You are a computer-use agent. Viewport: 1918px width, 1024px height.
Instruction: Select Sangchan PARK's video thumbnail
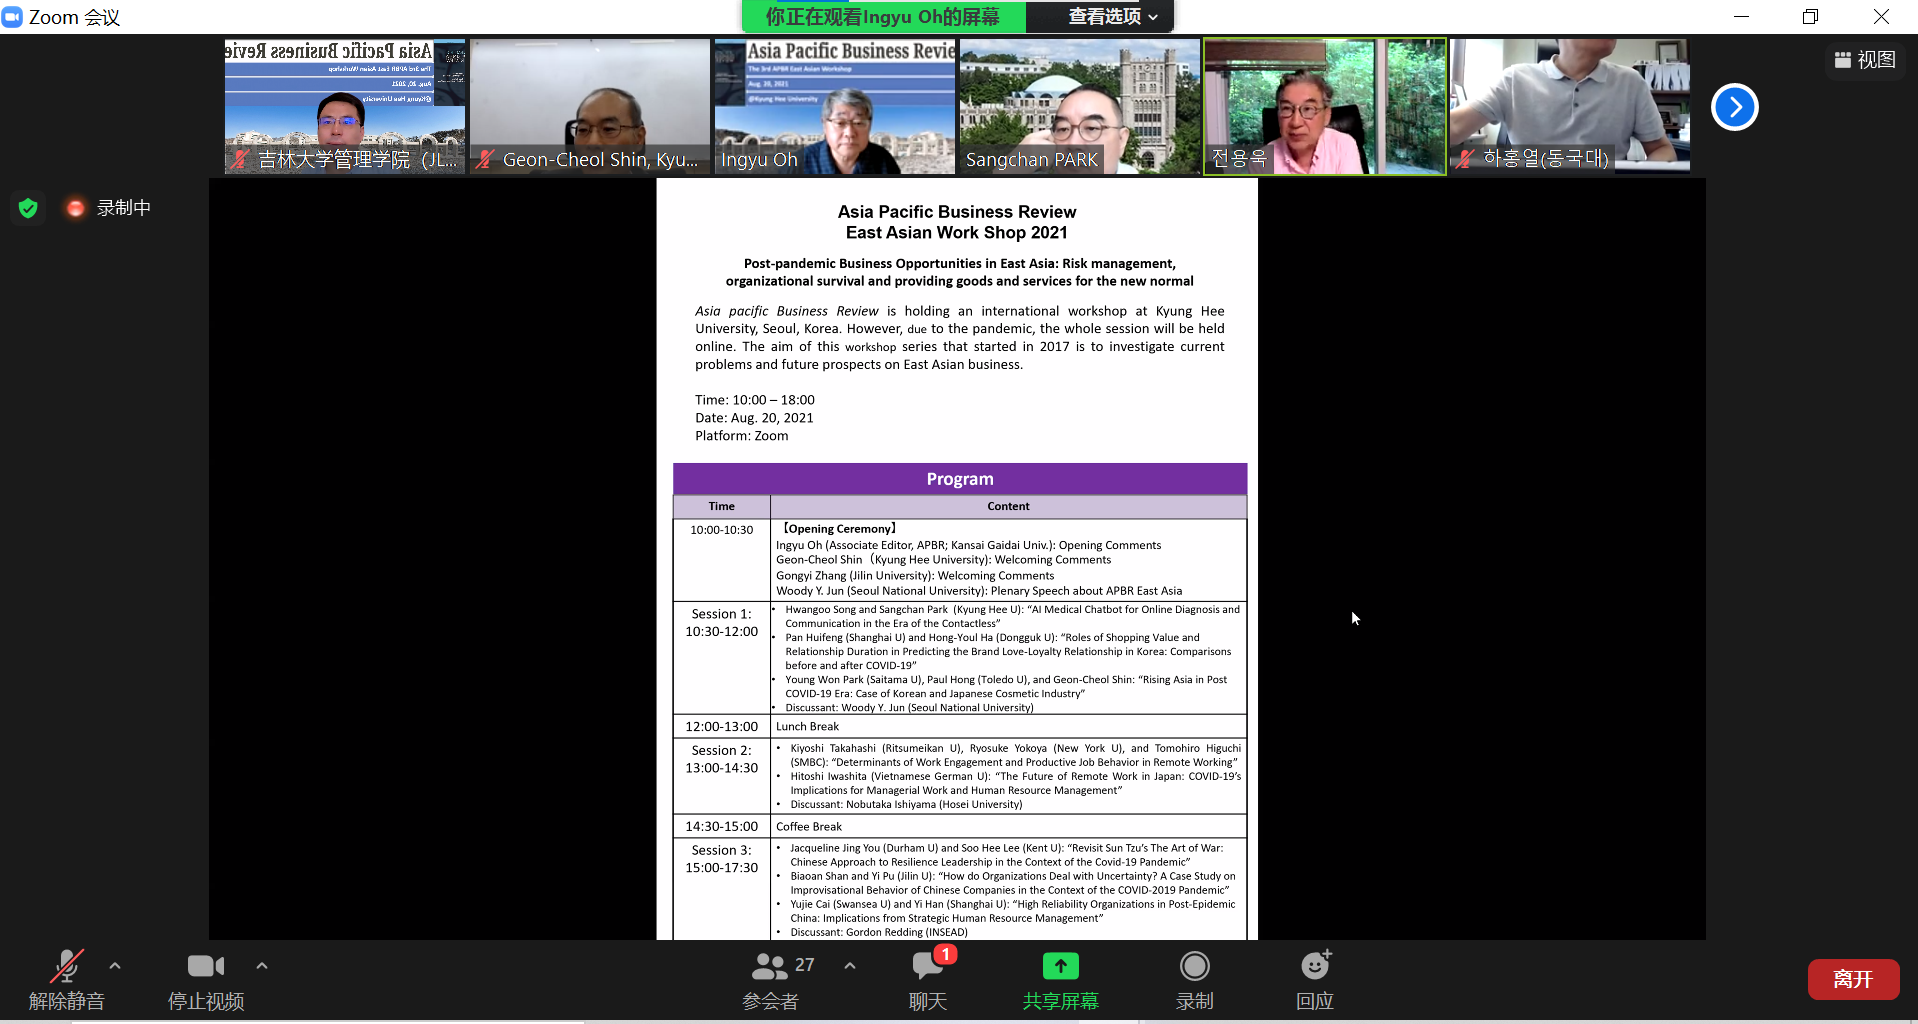[1080, 107]
